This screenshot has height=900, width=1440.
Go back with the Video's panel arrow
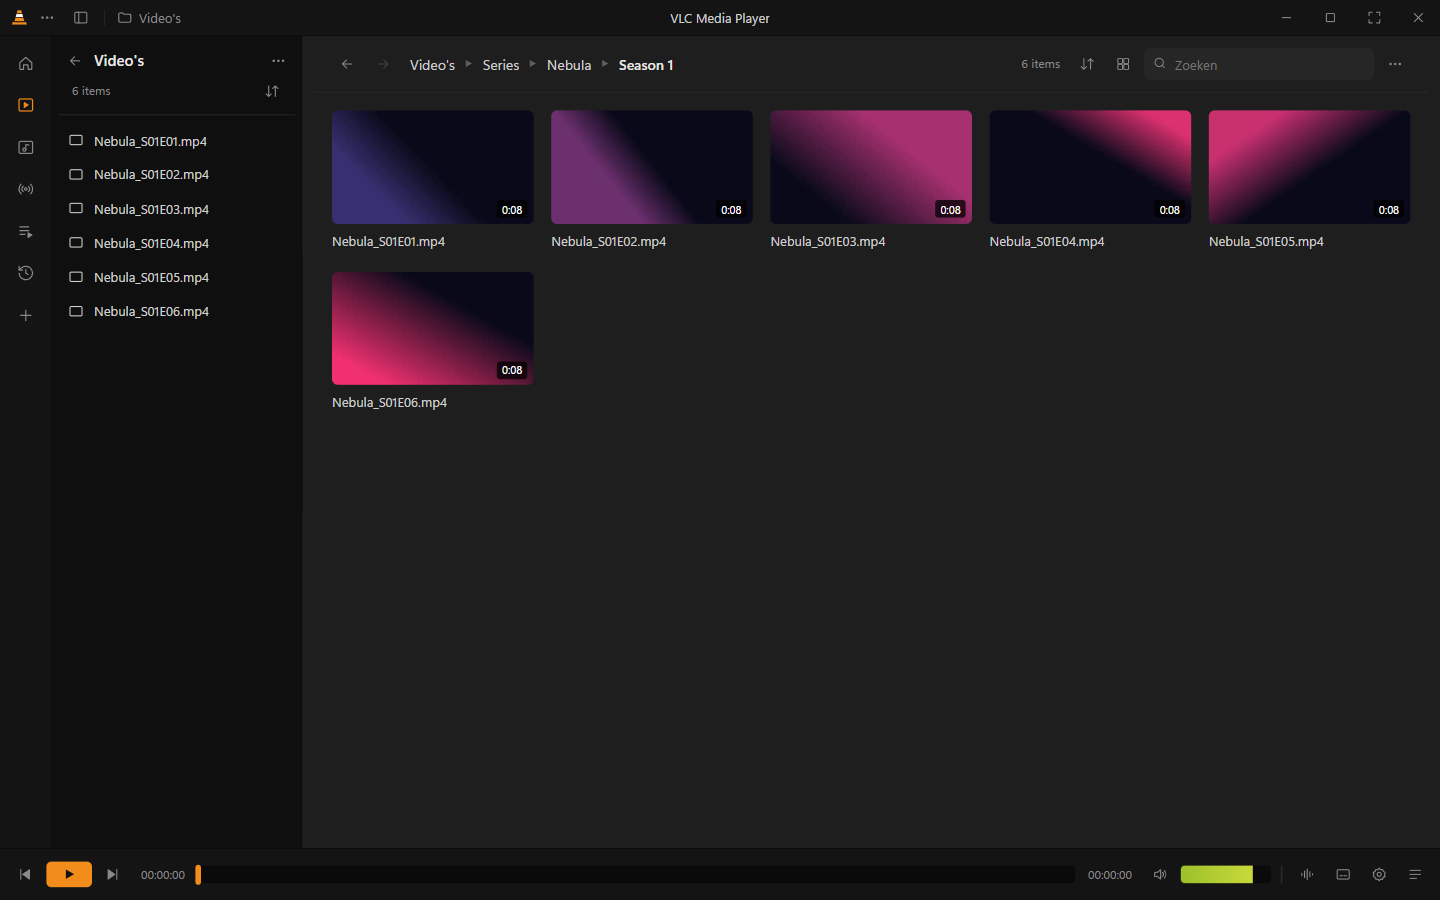pos(75,61)
